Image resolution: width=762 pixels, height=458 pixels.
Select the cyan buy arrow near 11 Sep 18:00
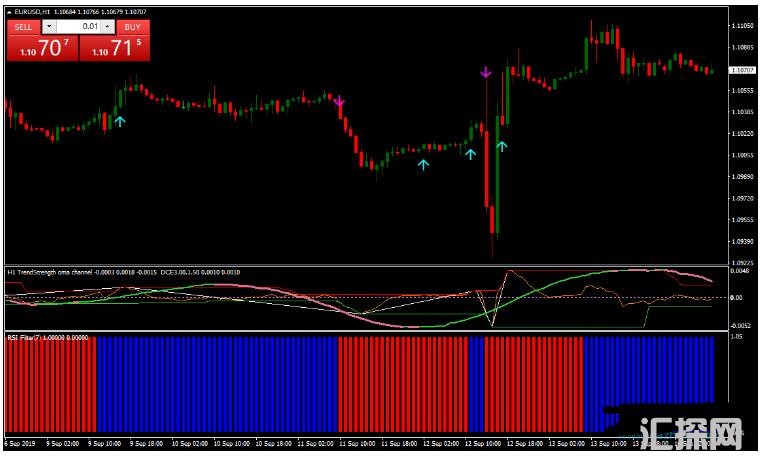[423, 165]
